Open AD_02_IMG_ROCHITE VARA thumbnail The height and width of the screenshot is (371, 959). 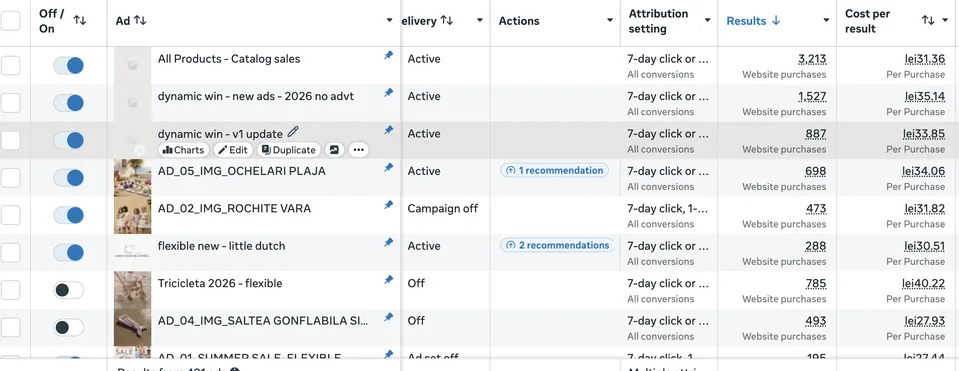pyautogui.click(x=132, y=215)
